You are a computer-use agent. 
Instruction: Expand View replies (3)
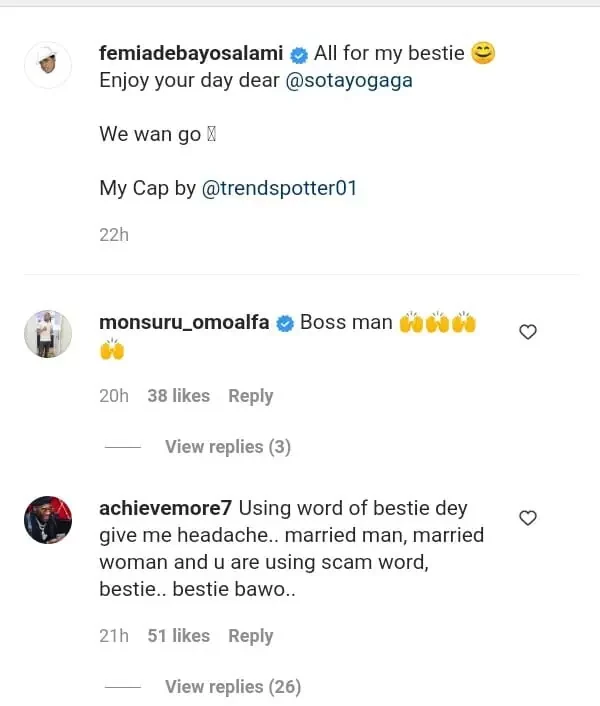point(227,447)
